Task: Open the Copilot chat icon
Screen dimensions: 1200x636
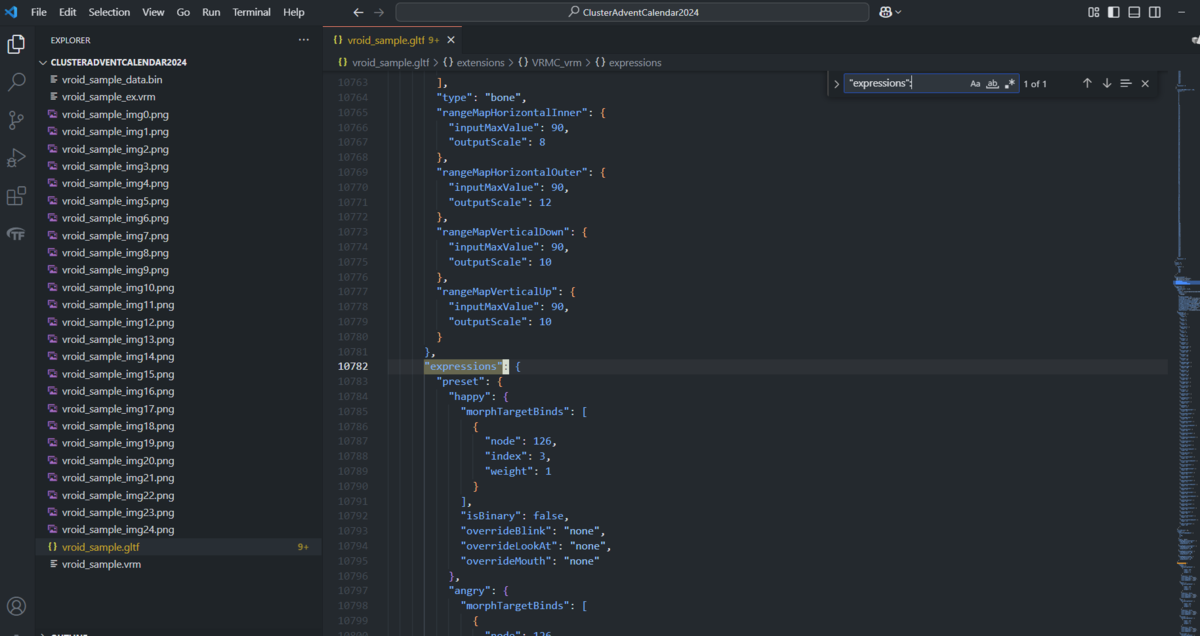Action: (x=885, y=12)
